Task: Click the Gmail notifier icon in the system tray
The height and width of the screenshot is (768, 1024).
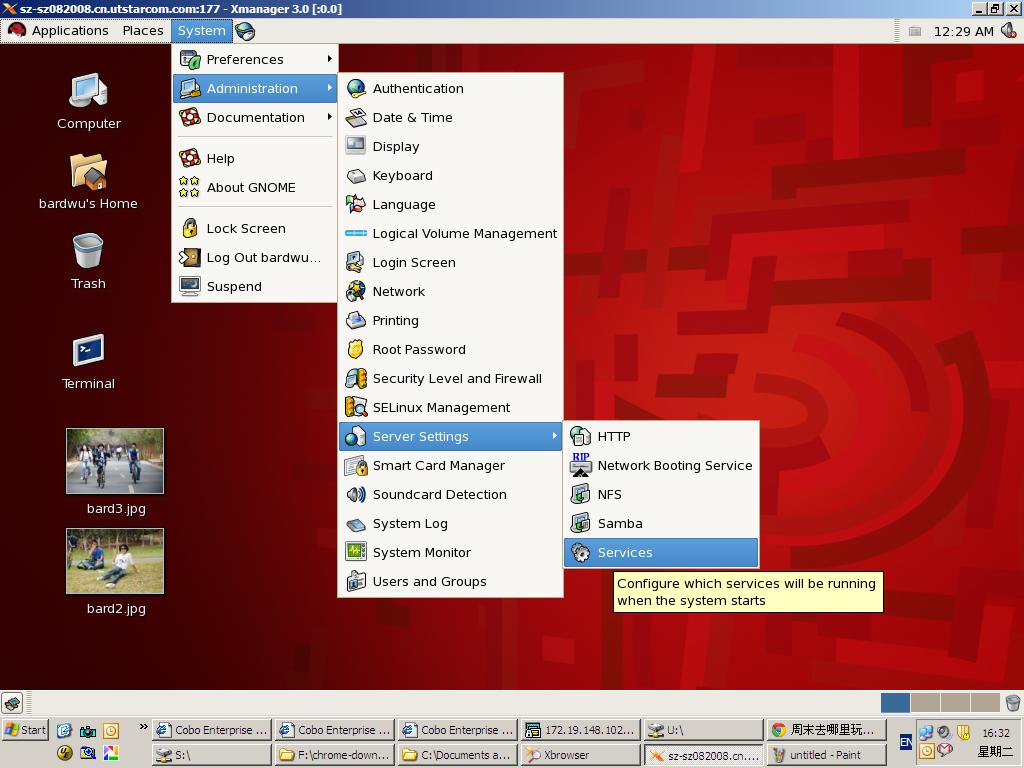Action: pos(942,750)
